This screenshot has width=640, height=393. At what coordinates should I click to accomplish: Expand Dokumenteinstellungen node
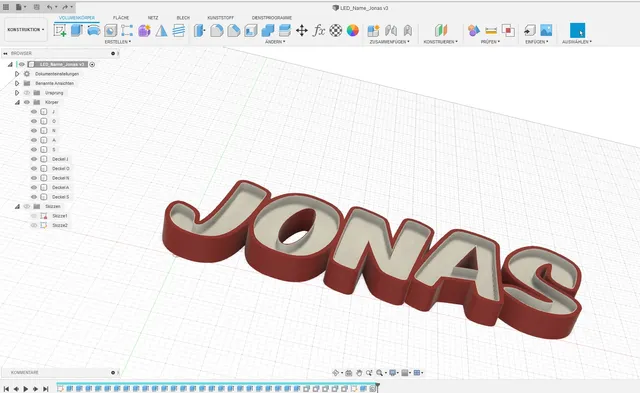point(17,74)
